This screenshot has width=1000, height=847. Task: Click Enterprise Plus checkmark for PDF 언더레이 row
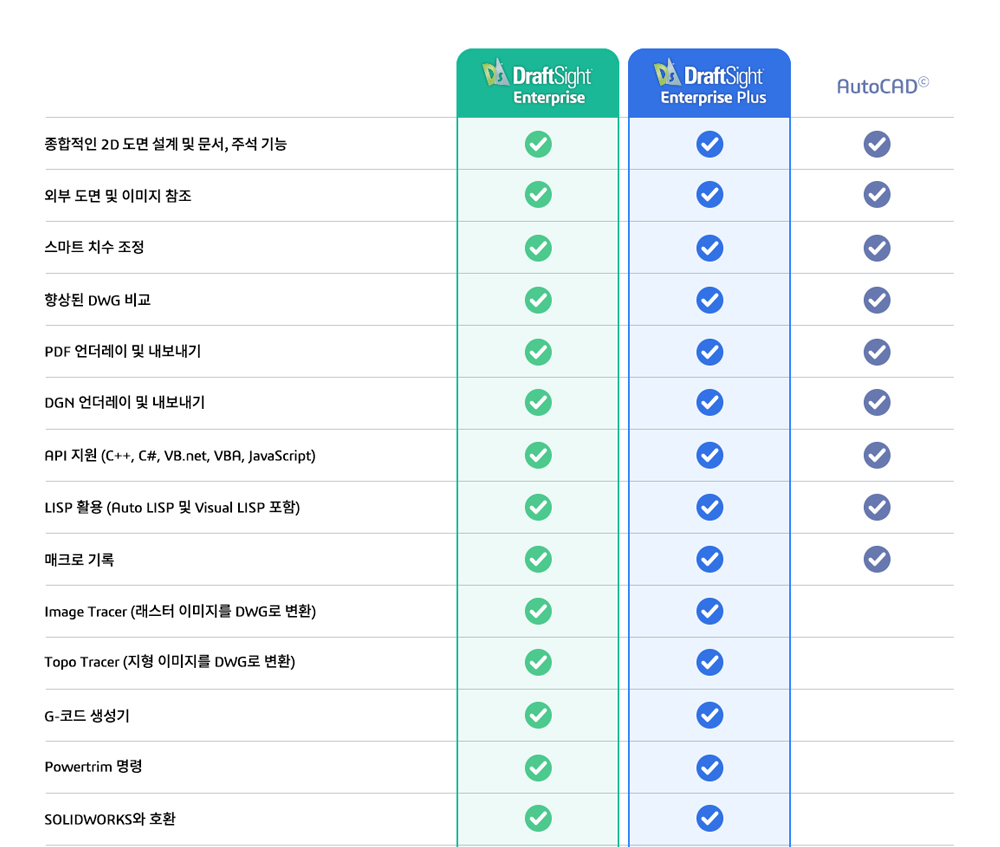point(710,352)
